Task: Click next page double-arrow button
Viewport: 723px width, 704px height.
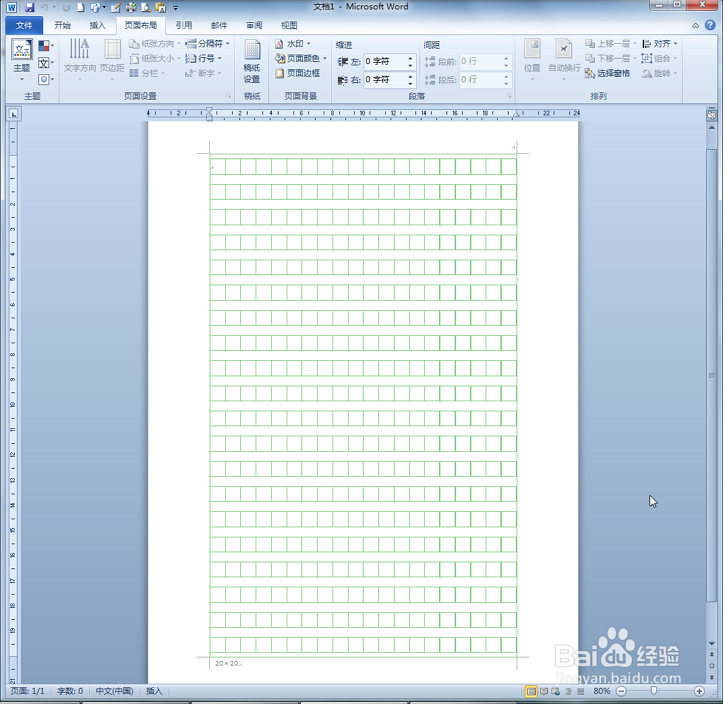Action: click(711, 677)
